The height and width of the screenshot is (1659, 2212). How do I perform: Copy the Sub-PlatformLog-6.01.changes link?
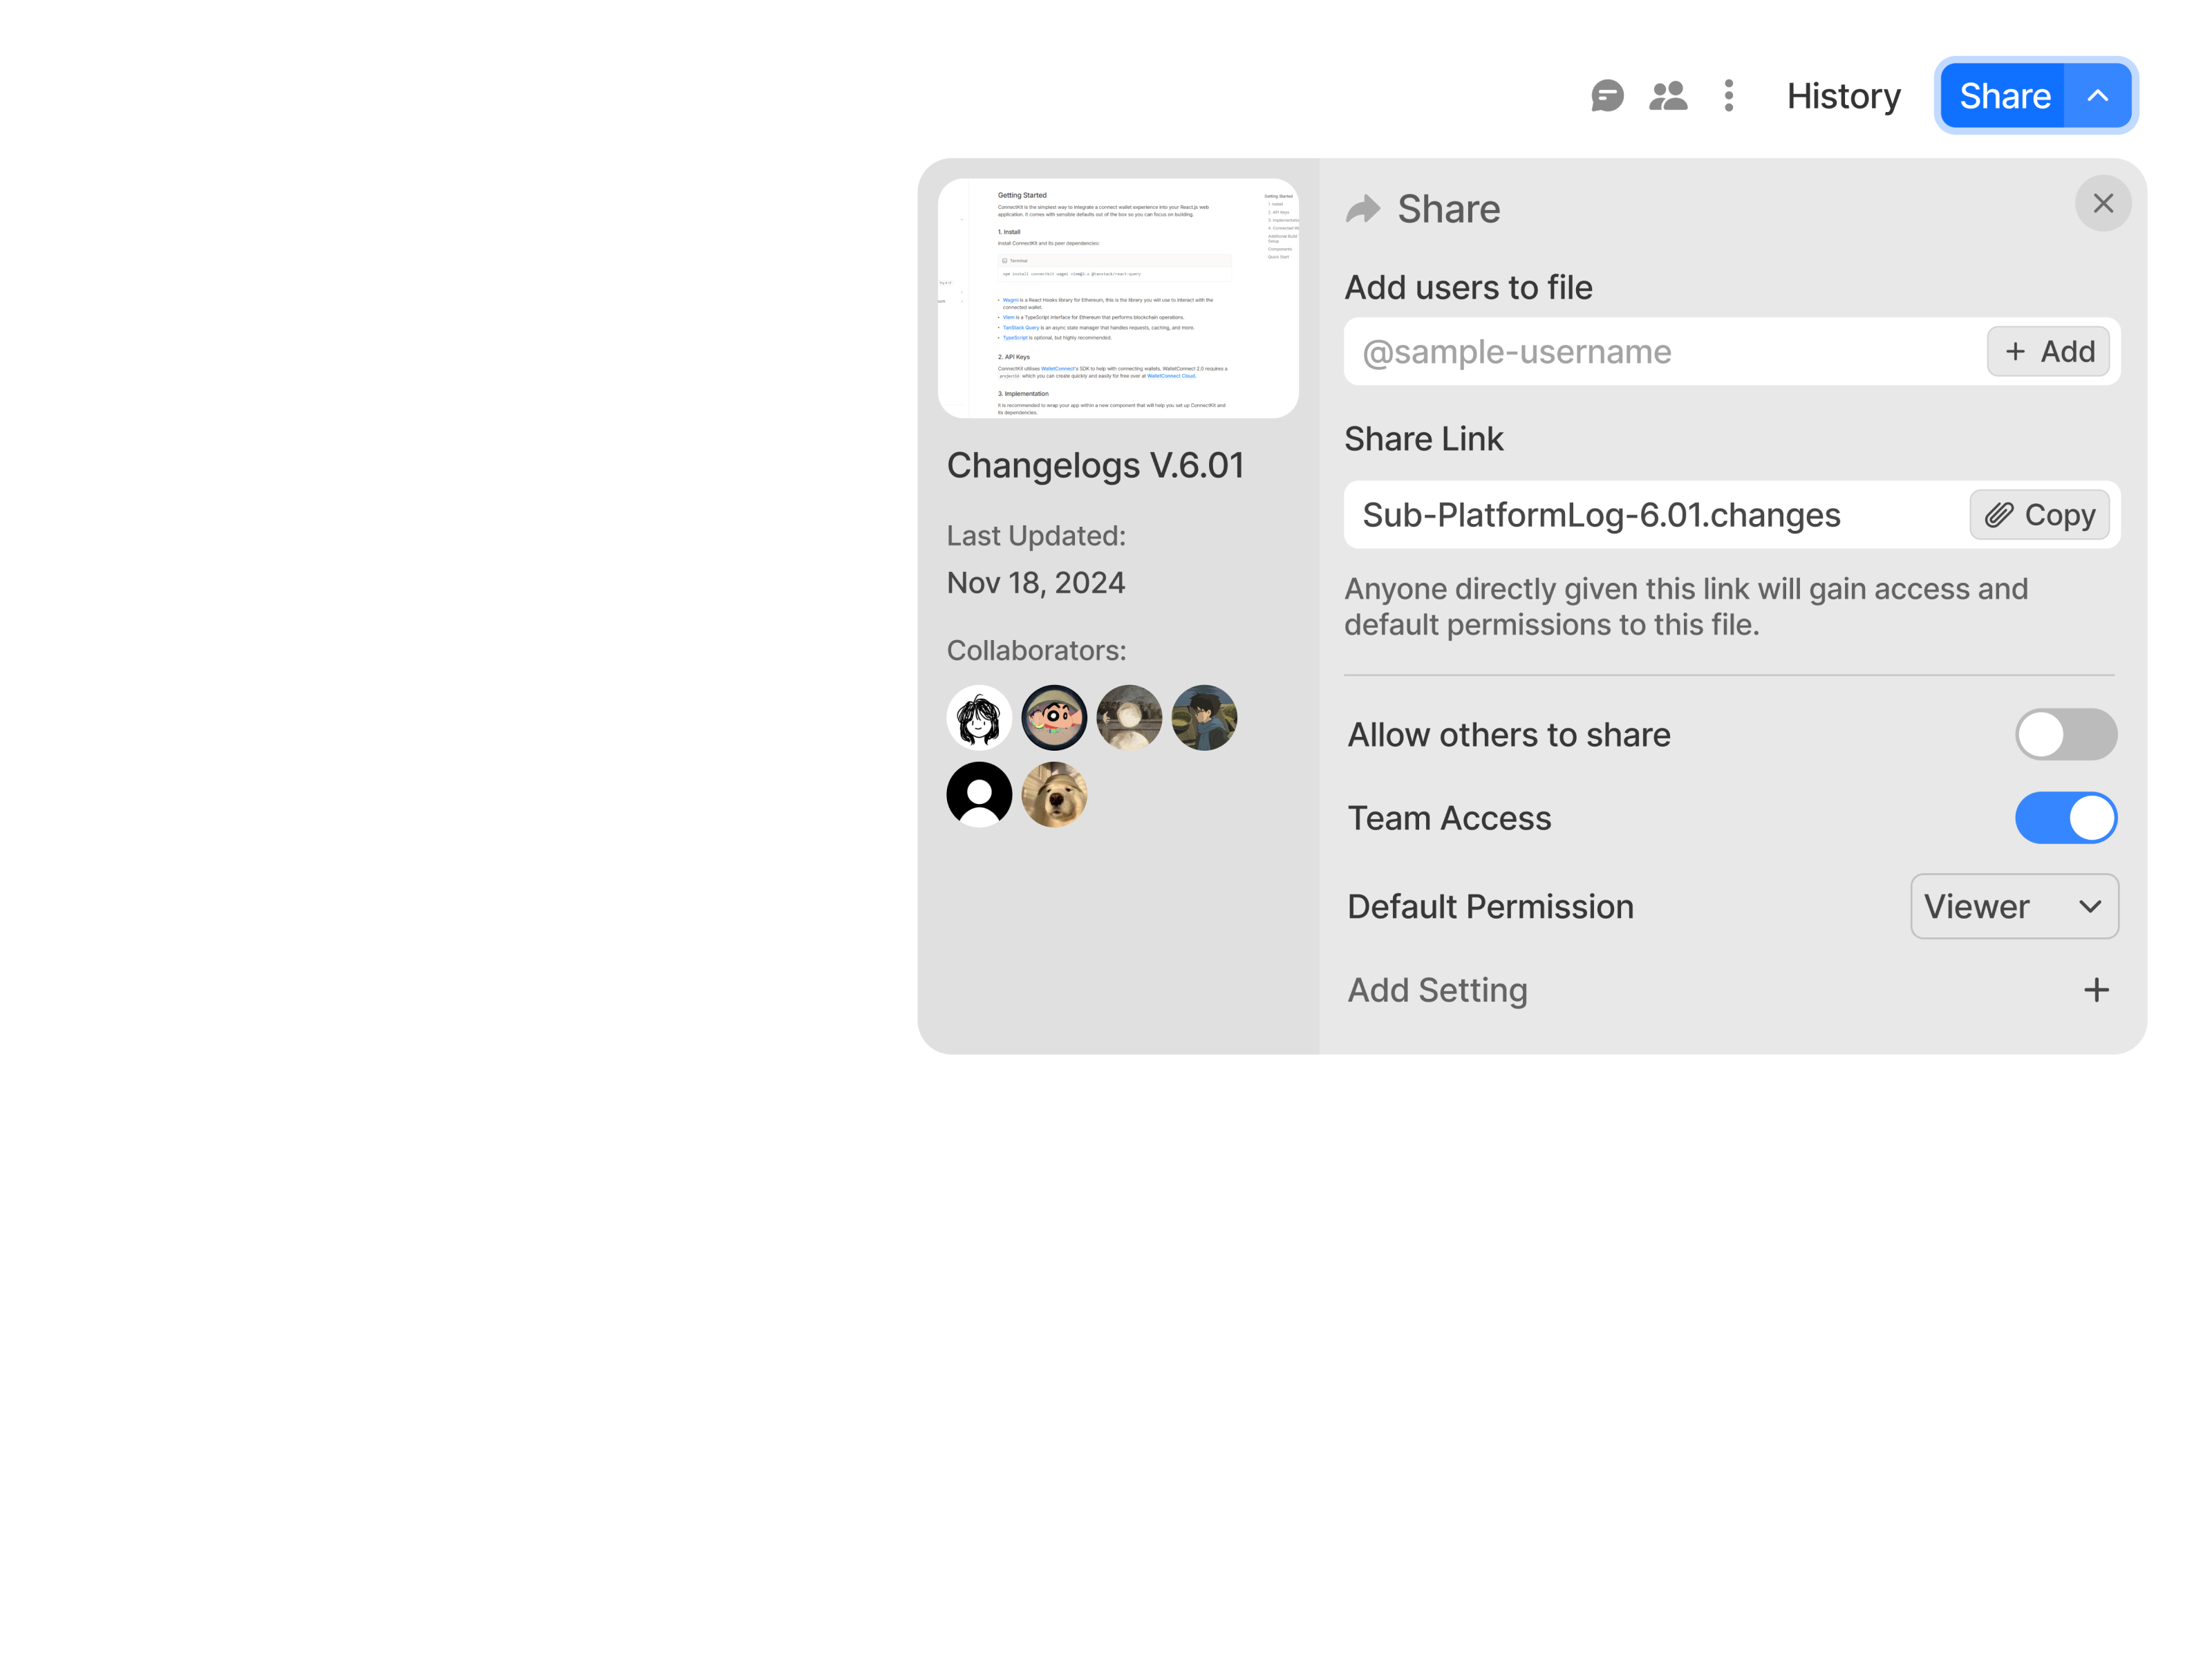[x=2040, y=514]
